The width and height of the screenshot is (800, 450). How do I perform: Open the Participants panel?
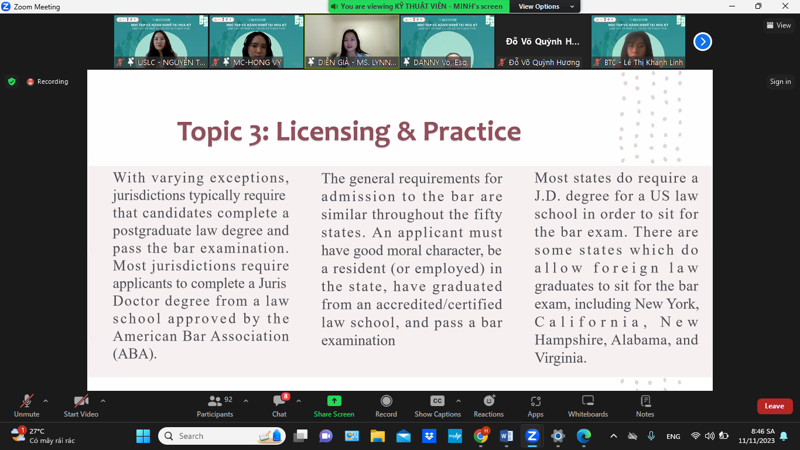coord(214,404)
